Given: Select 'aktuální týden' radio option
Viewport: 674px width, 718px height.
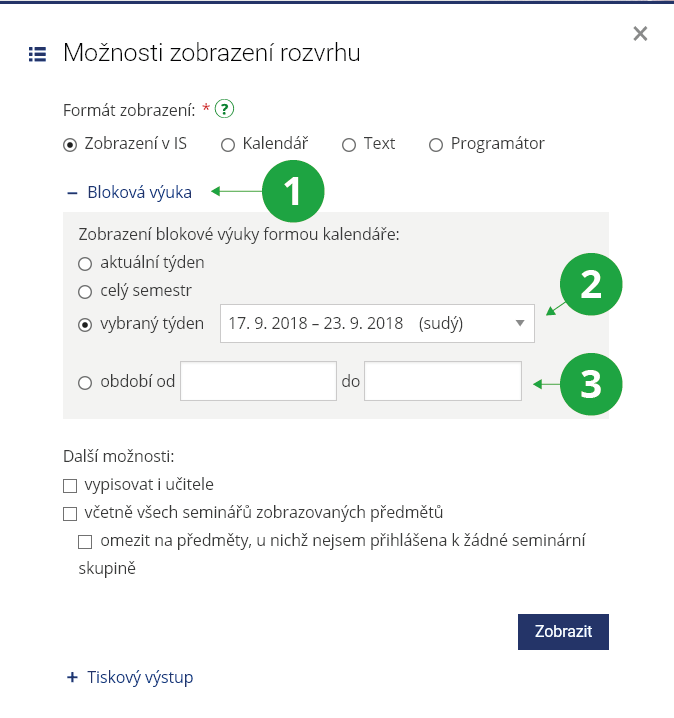Looking at the screenshot, I should click(84, 264).
